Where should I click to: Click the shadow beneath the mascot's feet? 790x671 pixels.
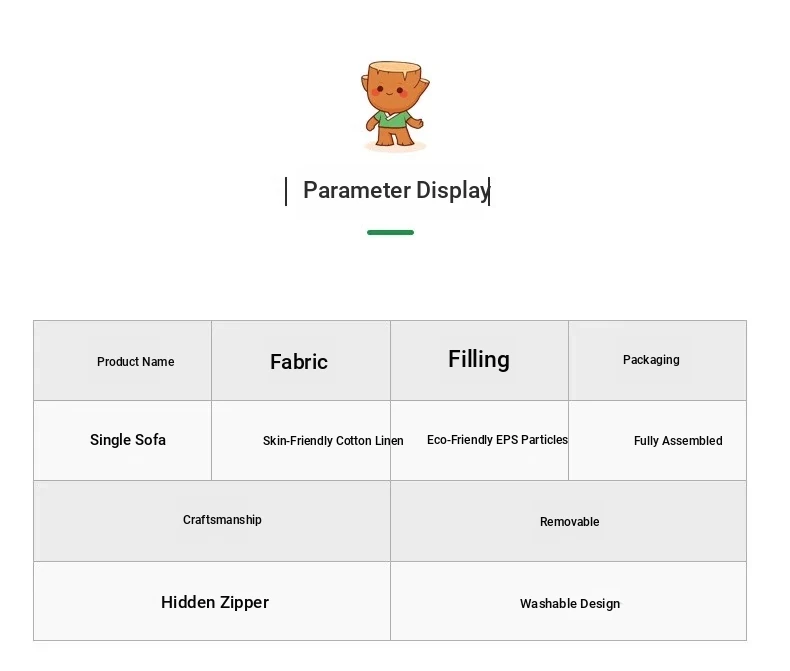[395, 147]
